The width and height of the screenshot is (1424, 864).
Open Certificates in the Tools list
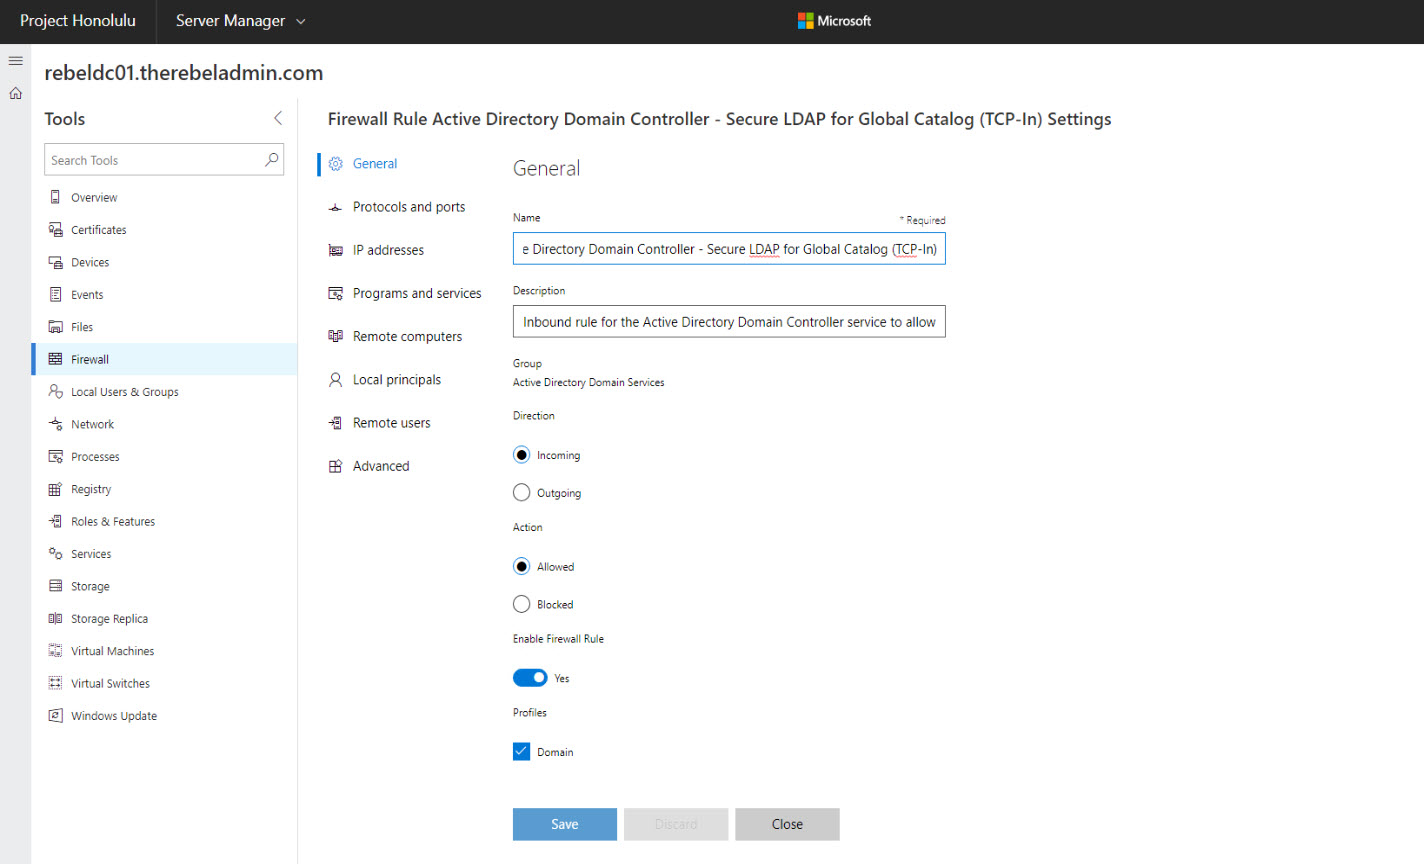(x=165, y=230)
